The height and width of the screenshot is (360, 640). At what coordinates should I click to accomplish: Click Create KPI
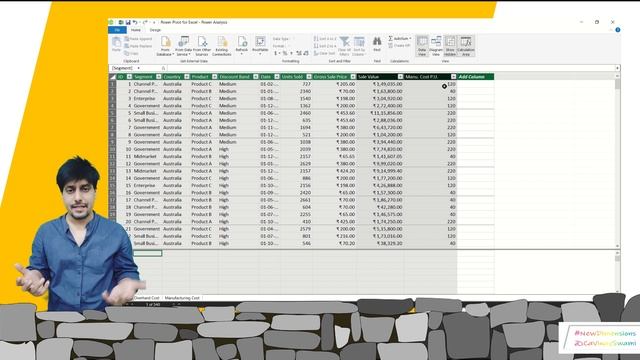pos(400,46)
